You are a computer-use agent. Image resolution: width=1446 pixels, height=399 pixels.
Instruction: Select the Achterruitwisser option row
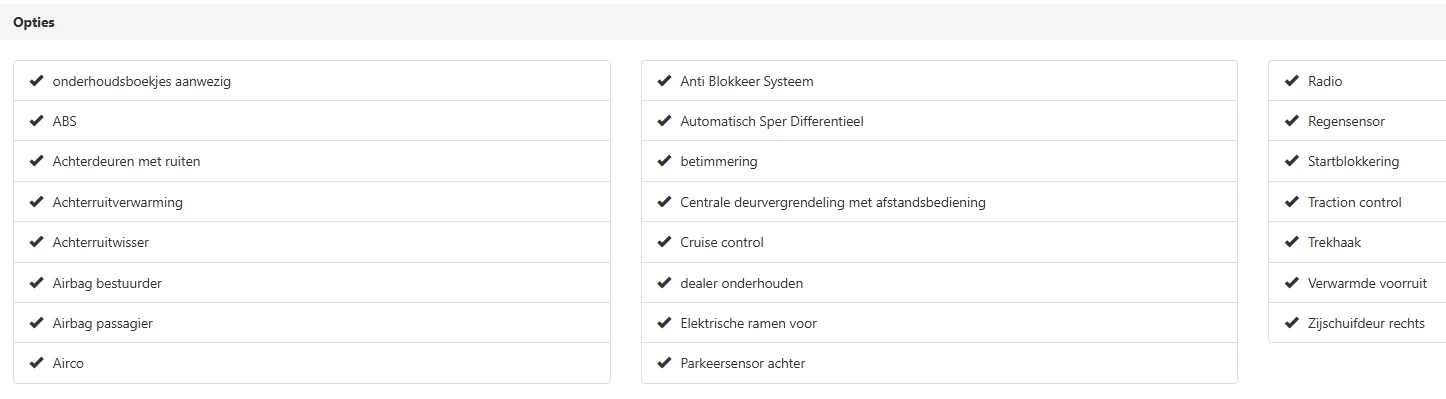click(x=312, y=242)
